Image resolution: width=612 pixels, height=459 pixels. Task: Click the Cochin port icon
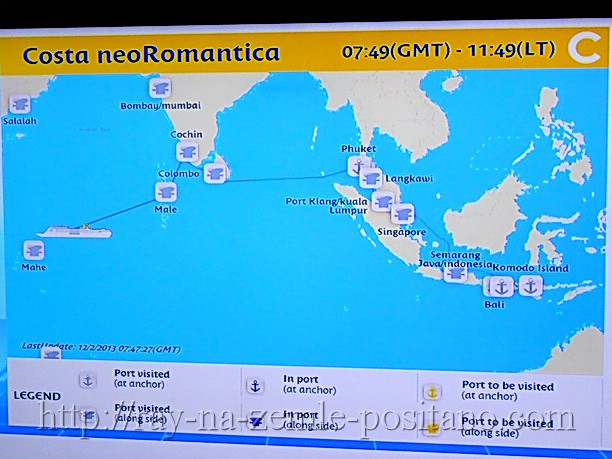(x=187, y=151)
